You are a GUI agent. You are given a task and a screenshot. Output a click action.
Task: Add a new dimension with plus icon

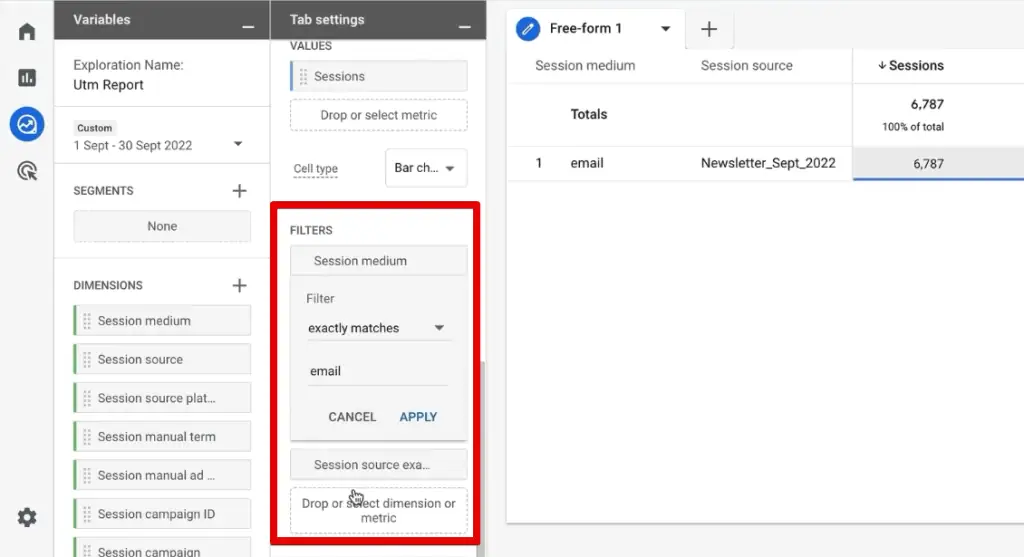[239, 285]
